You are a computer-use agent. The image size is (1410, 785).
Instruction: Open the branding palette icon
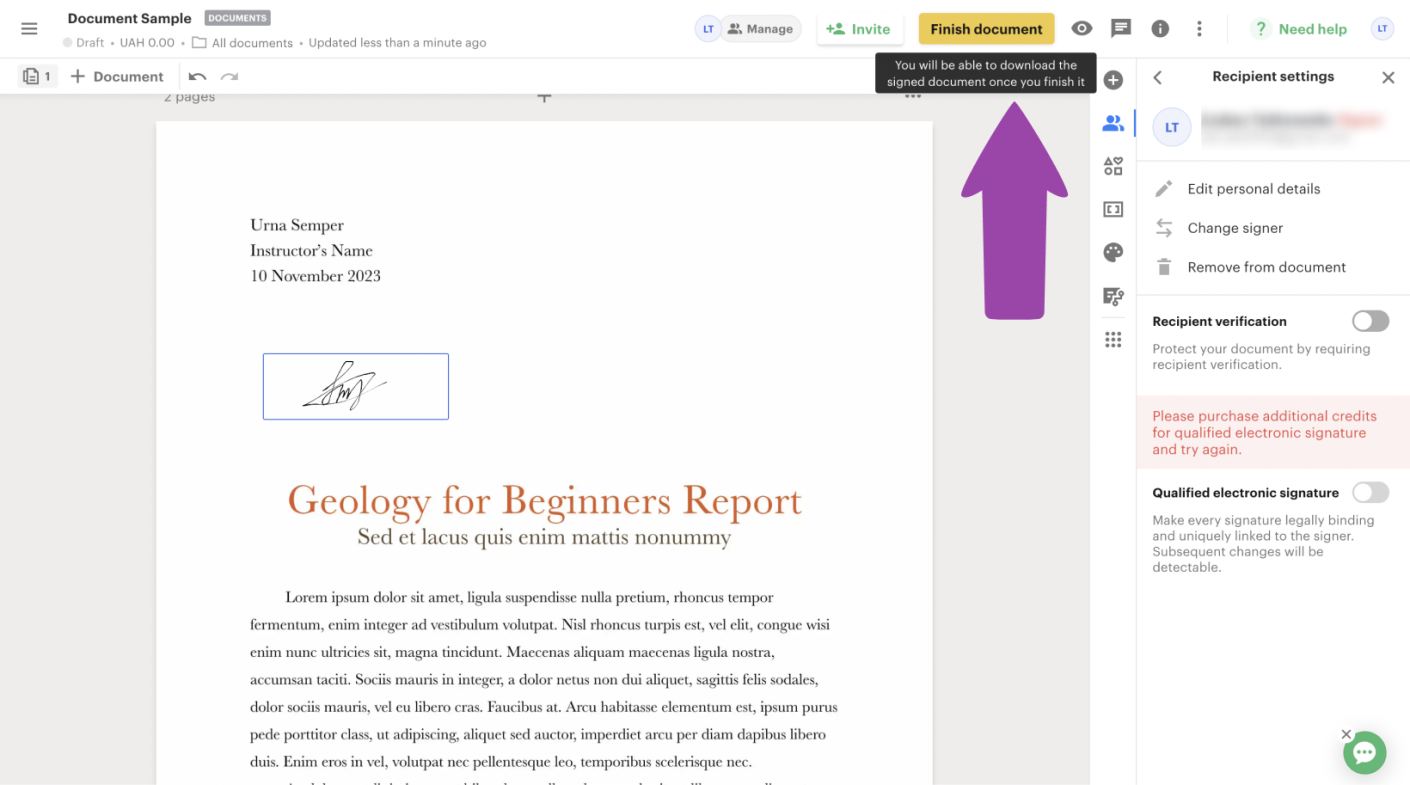[1112, 252]
